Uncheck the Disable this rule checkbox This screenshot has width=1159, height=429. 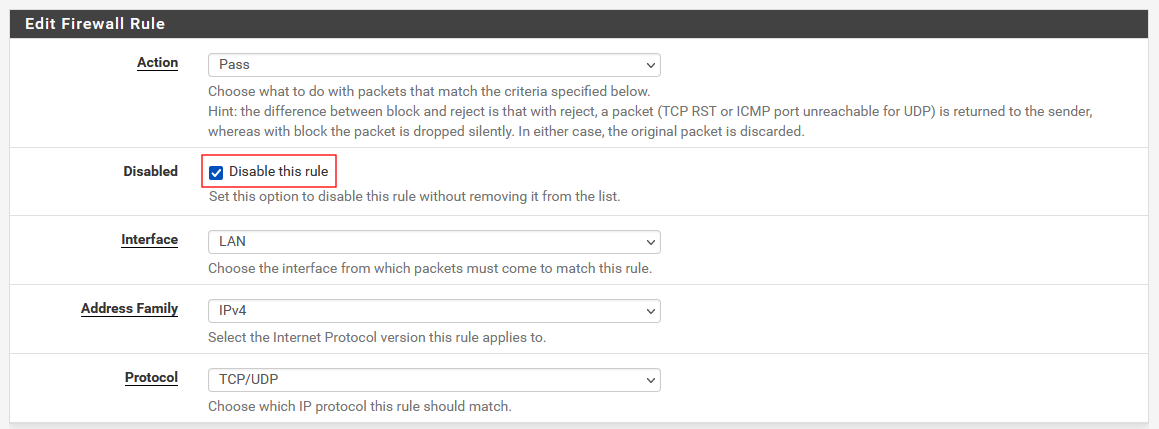click(x=216, y=172)
